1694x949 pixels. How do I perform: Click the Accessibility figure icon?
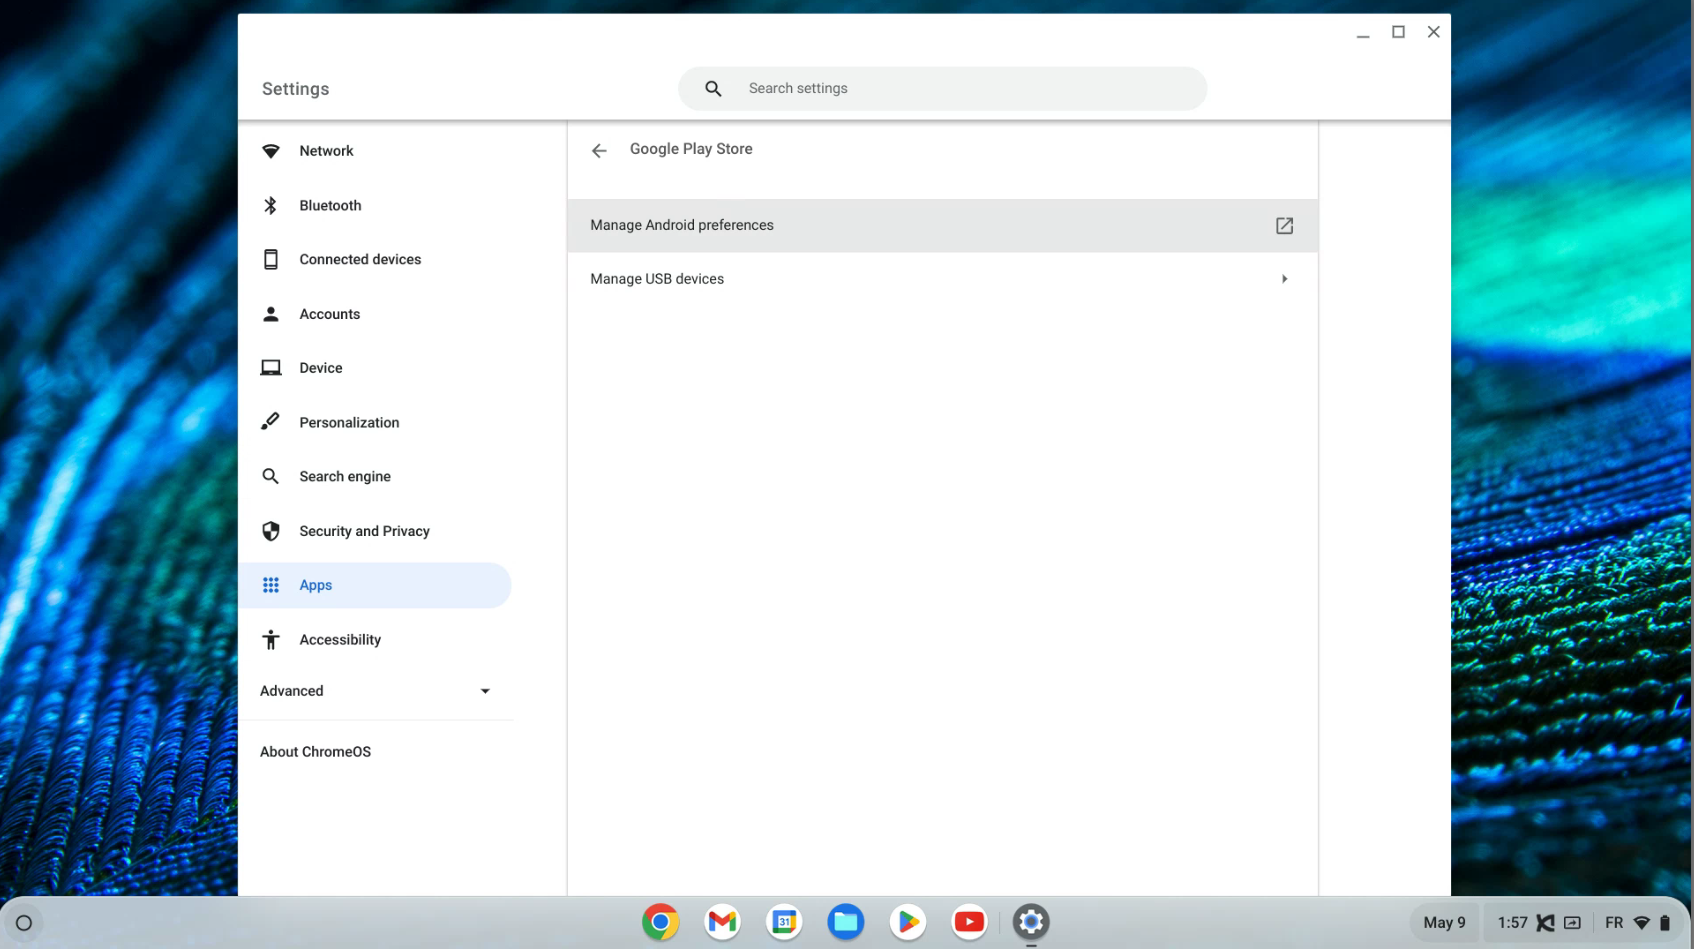pyautogui.click(x=271, y=640)
